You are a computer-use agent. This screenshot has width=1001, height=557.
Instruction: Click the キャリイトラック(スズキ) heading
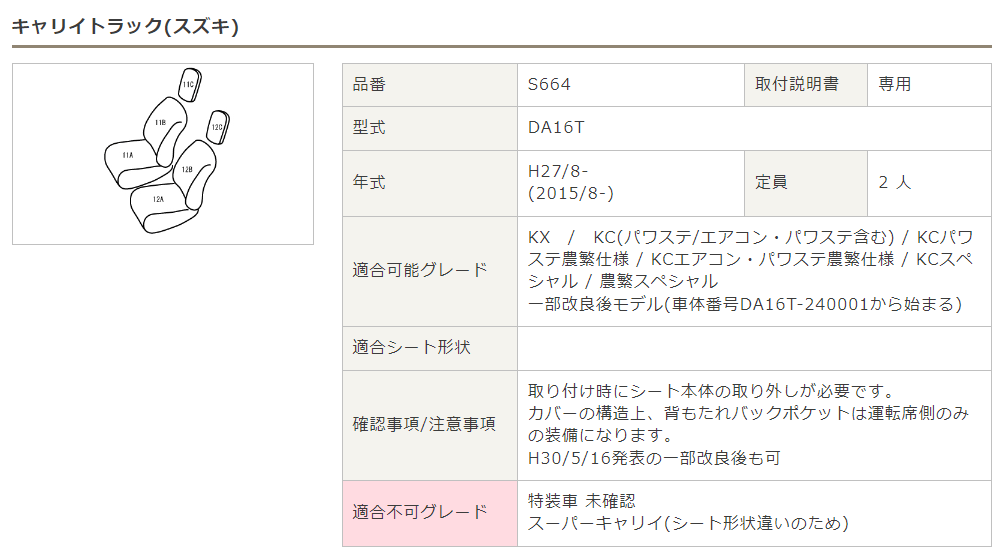(125, 26)
